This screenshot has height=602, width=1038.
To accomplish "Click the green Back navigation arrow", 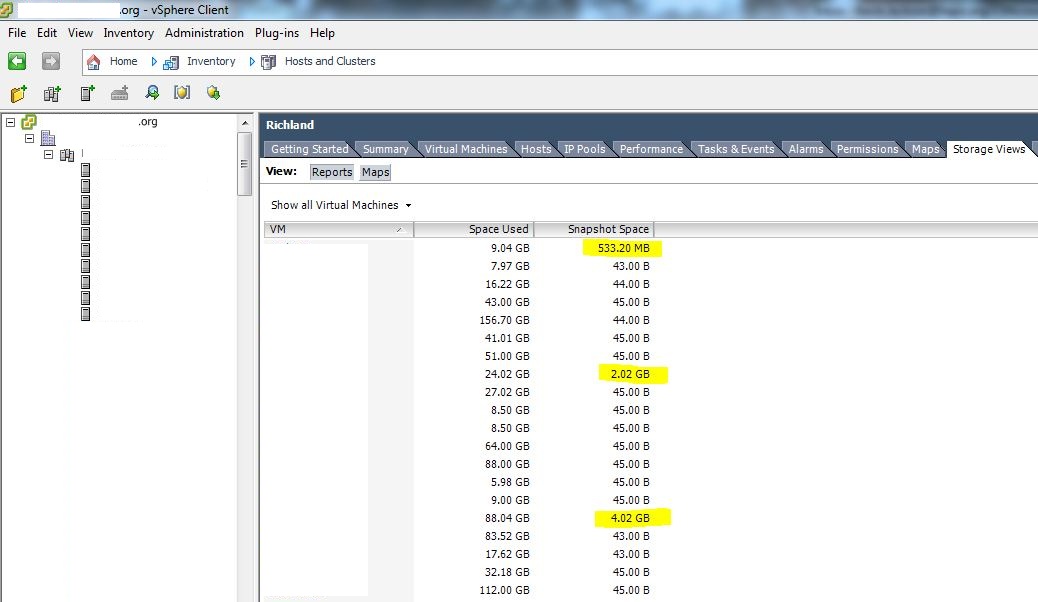I will coord(16,61).
